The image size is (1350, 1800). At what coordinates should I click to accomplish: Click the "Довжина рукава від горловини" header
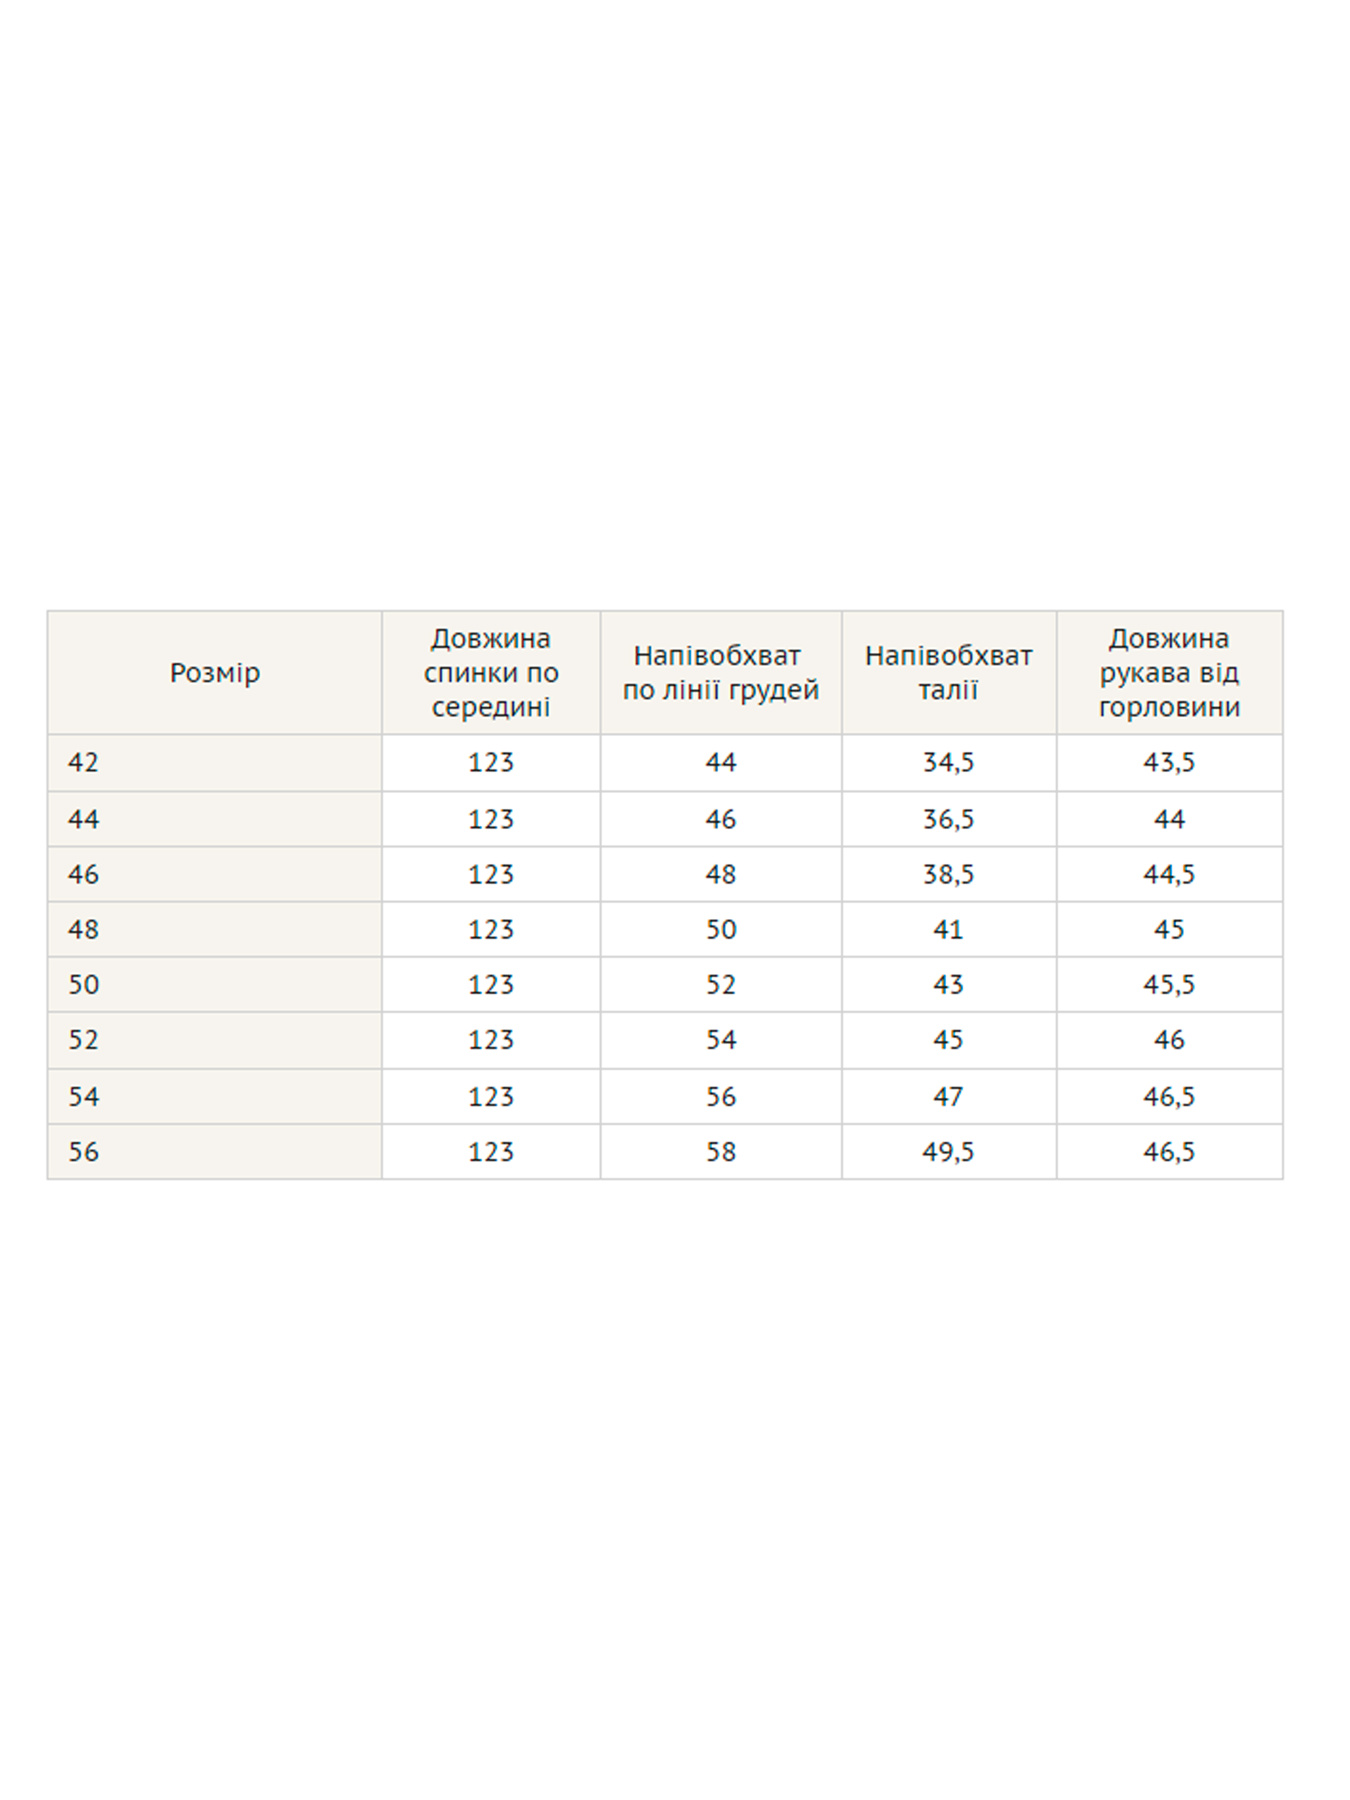[x=1168, y=673]
